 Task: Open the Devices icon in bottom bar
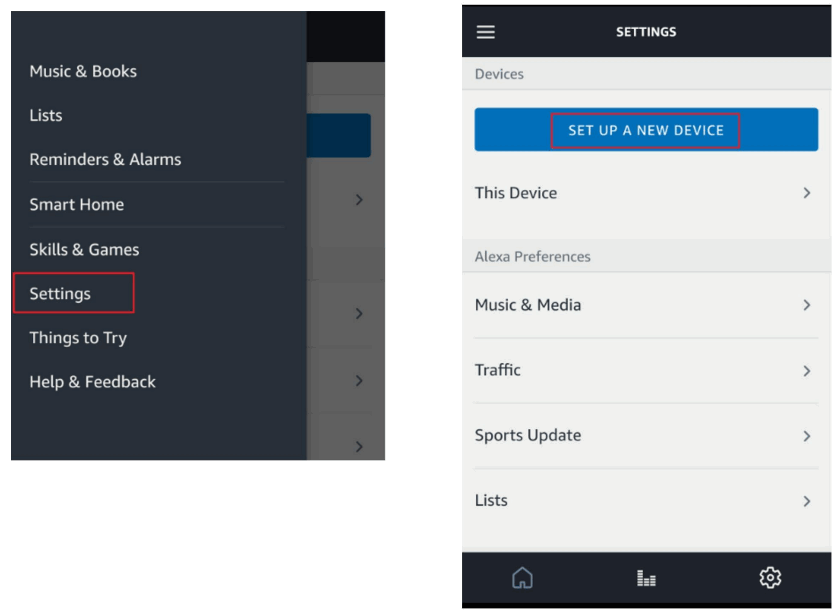pos(646,578)
